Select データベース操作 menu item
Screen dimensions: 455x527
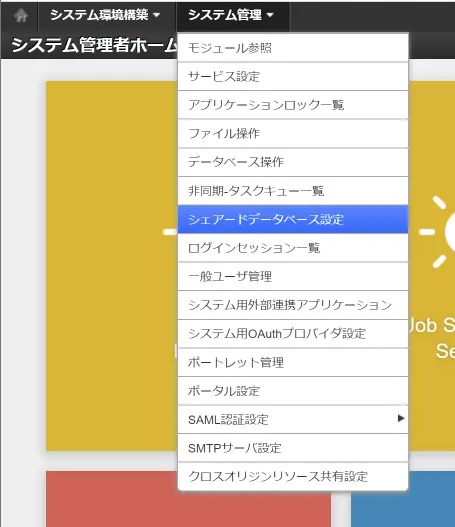click(x=293, y=162)
